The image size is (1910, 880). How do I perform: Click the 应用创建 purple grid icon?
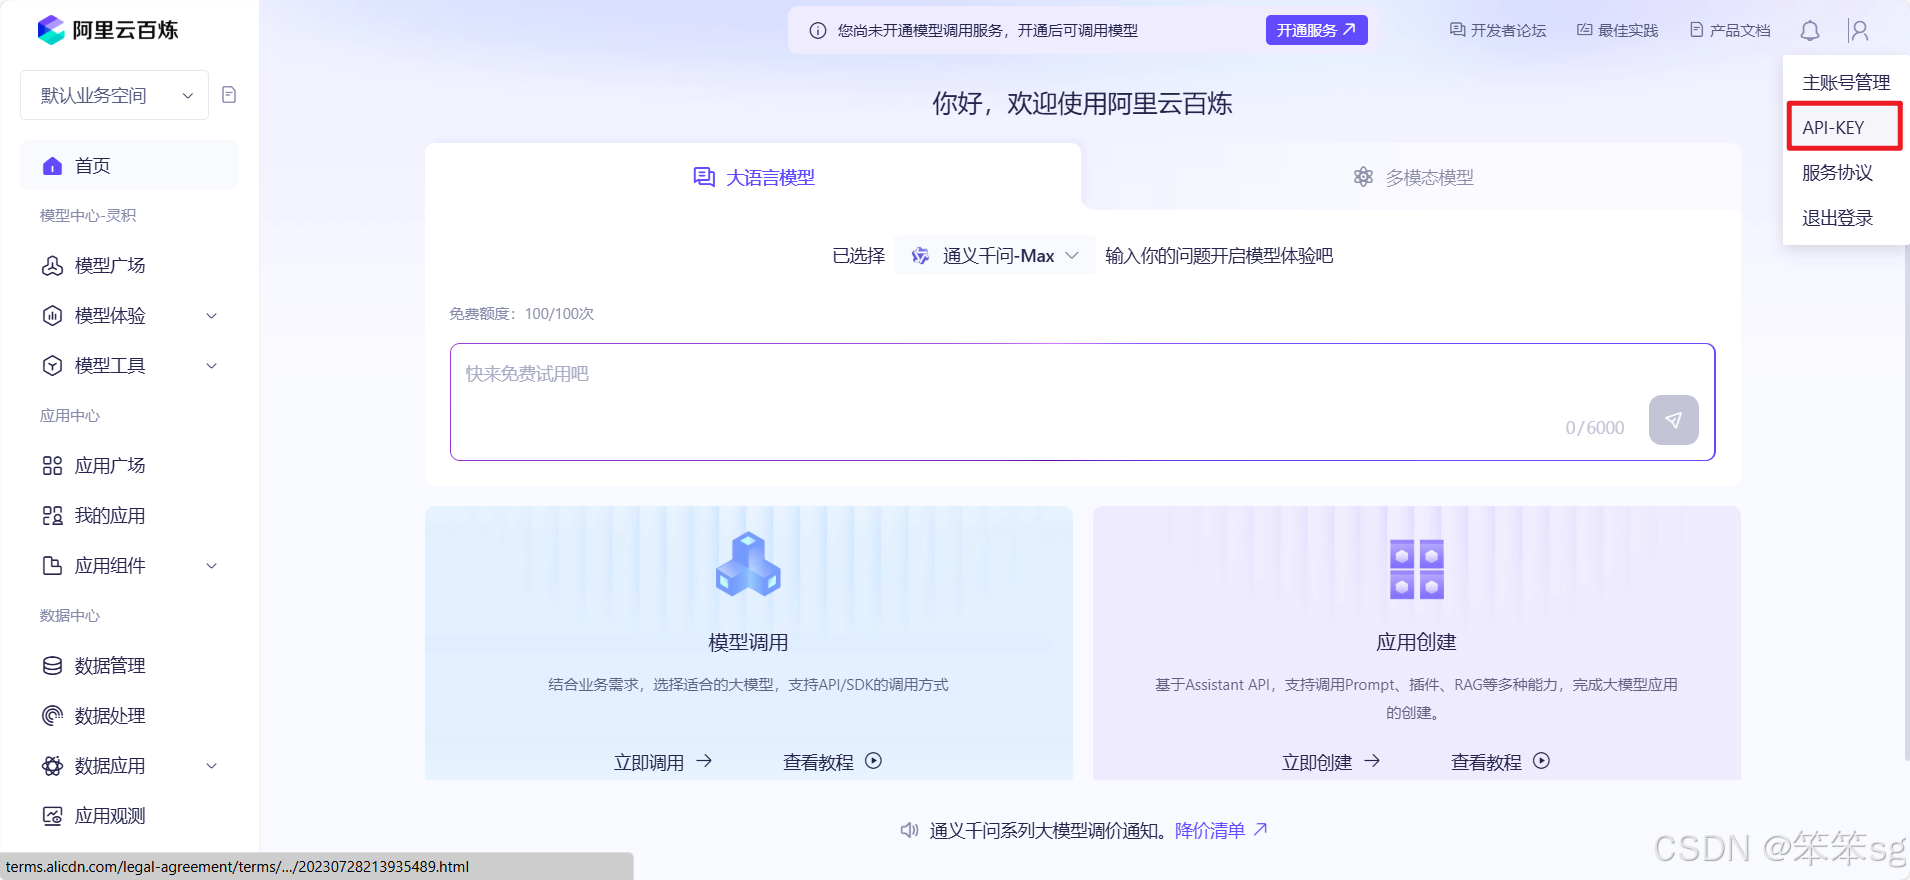[1417, 569]
